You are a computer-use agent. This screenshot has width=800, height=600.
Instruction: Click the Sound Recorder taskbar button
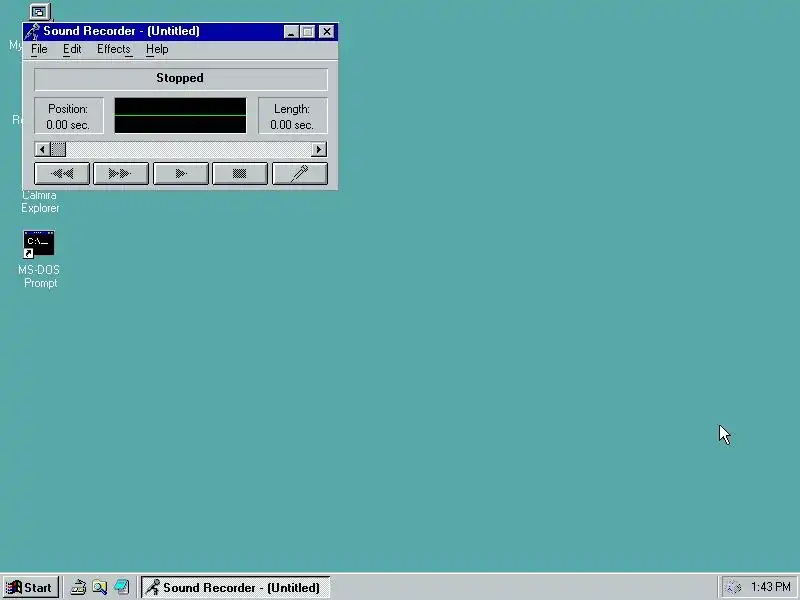click(235, 588)
